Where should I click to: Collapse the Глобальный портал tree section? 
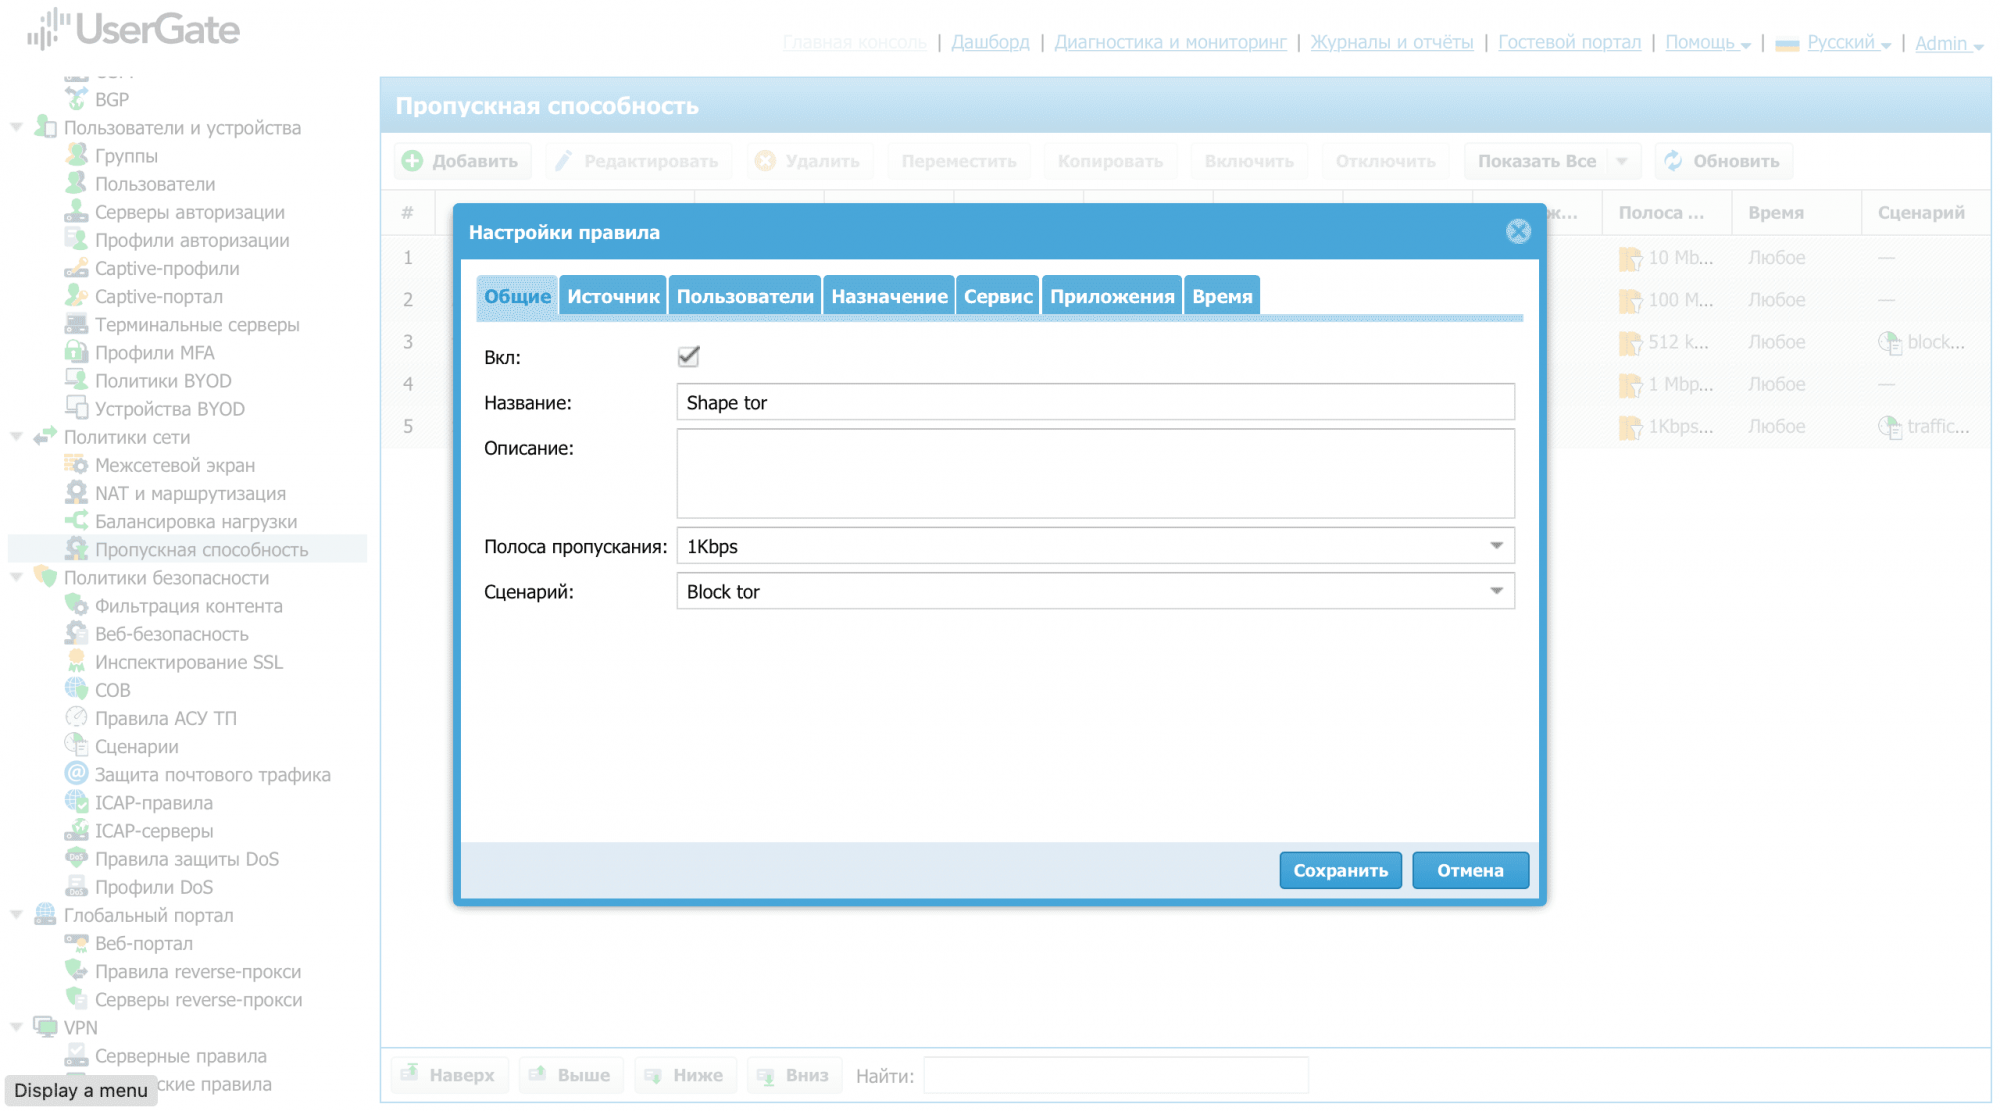(16, 915)
